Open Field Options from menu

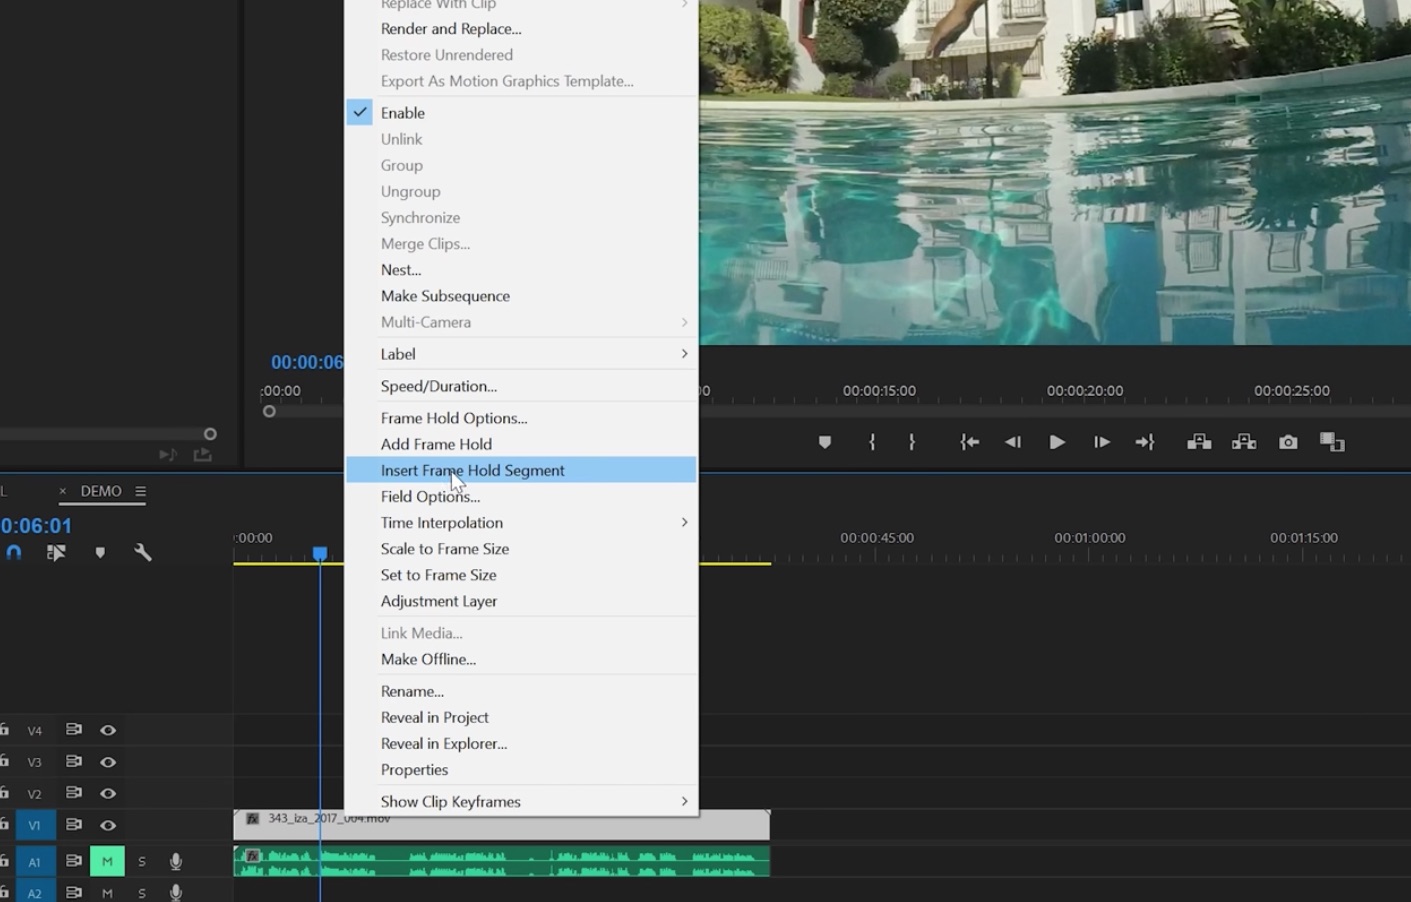[x=521, y=496]
